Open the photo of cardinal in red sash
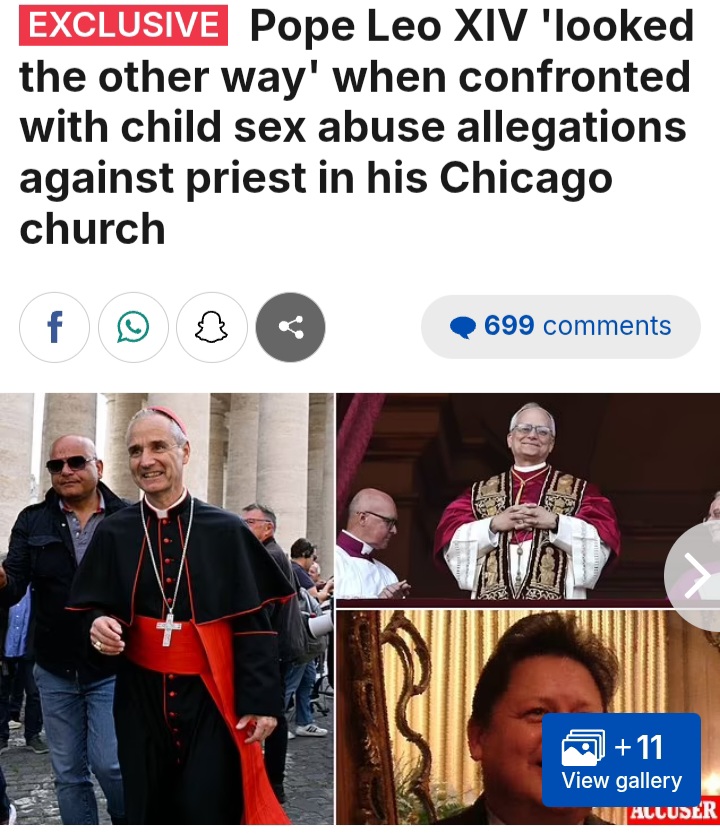The width and height of the screenshot is (720, 837). coord(167,609)
